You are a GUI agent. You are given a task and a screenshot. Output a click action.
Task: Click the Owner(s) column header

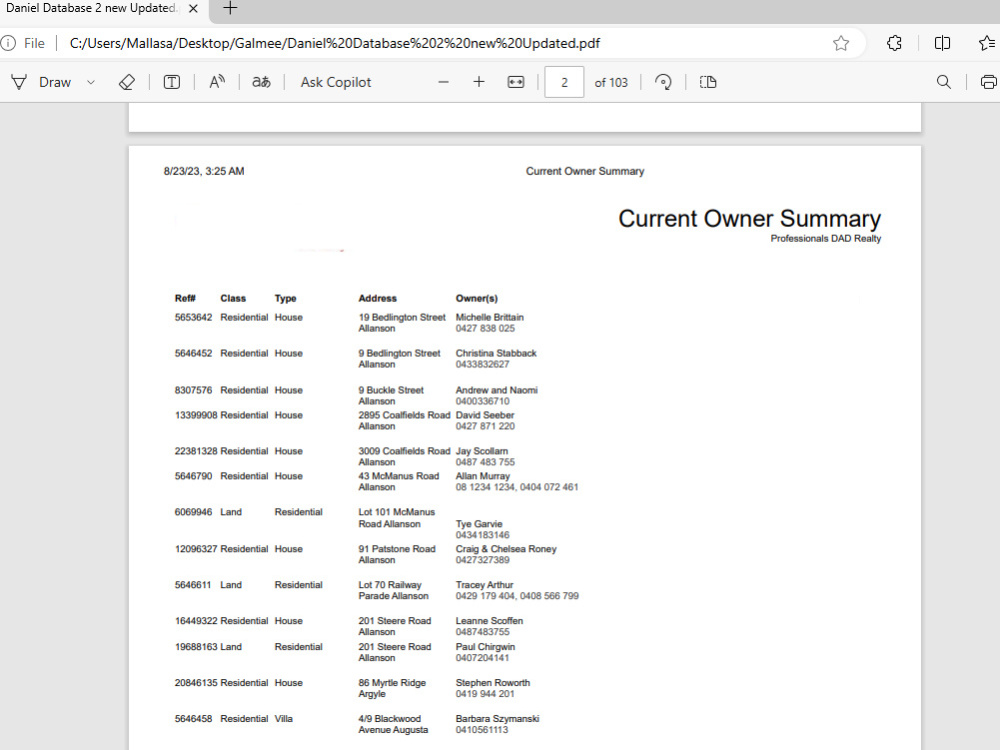pos(476,298)
